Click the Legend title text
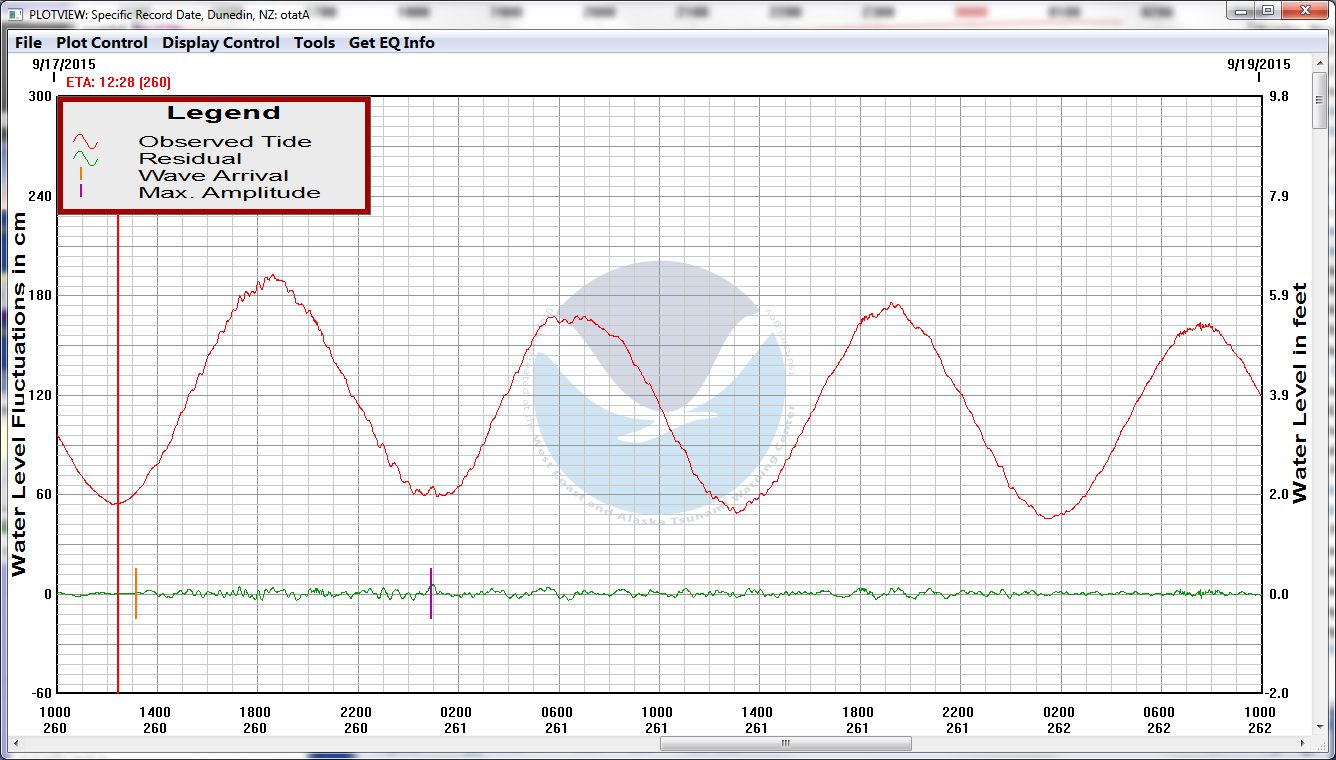 [x=223, y=113]
